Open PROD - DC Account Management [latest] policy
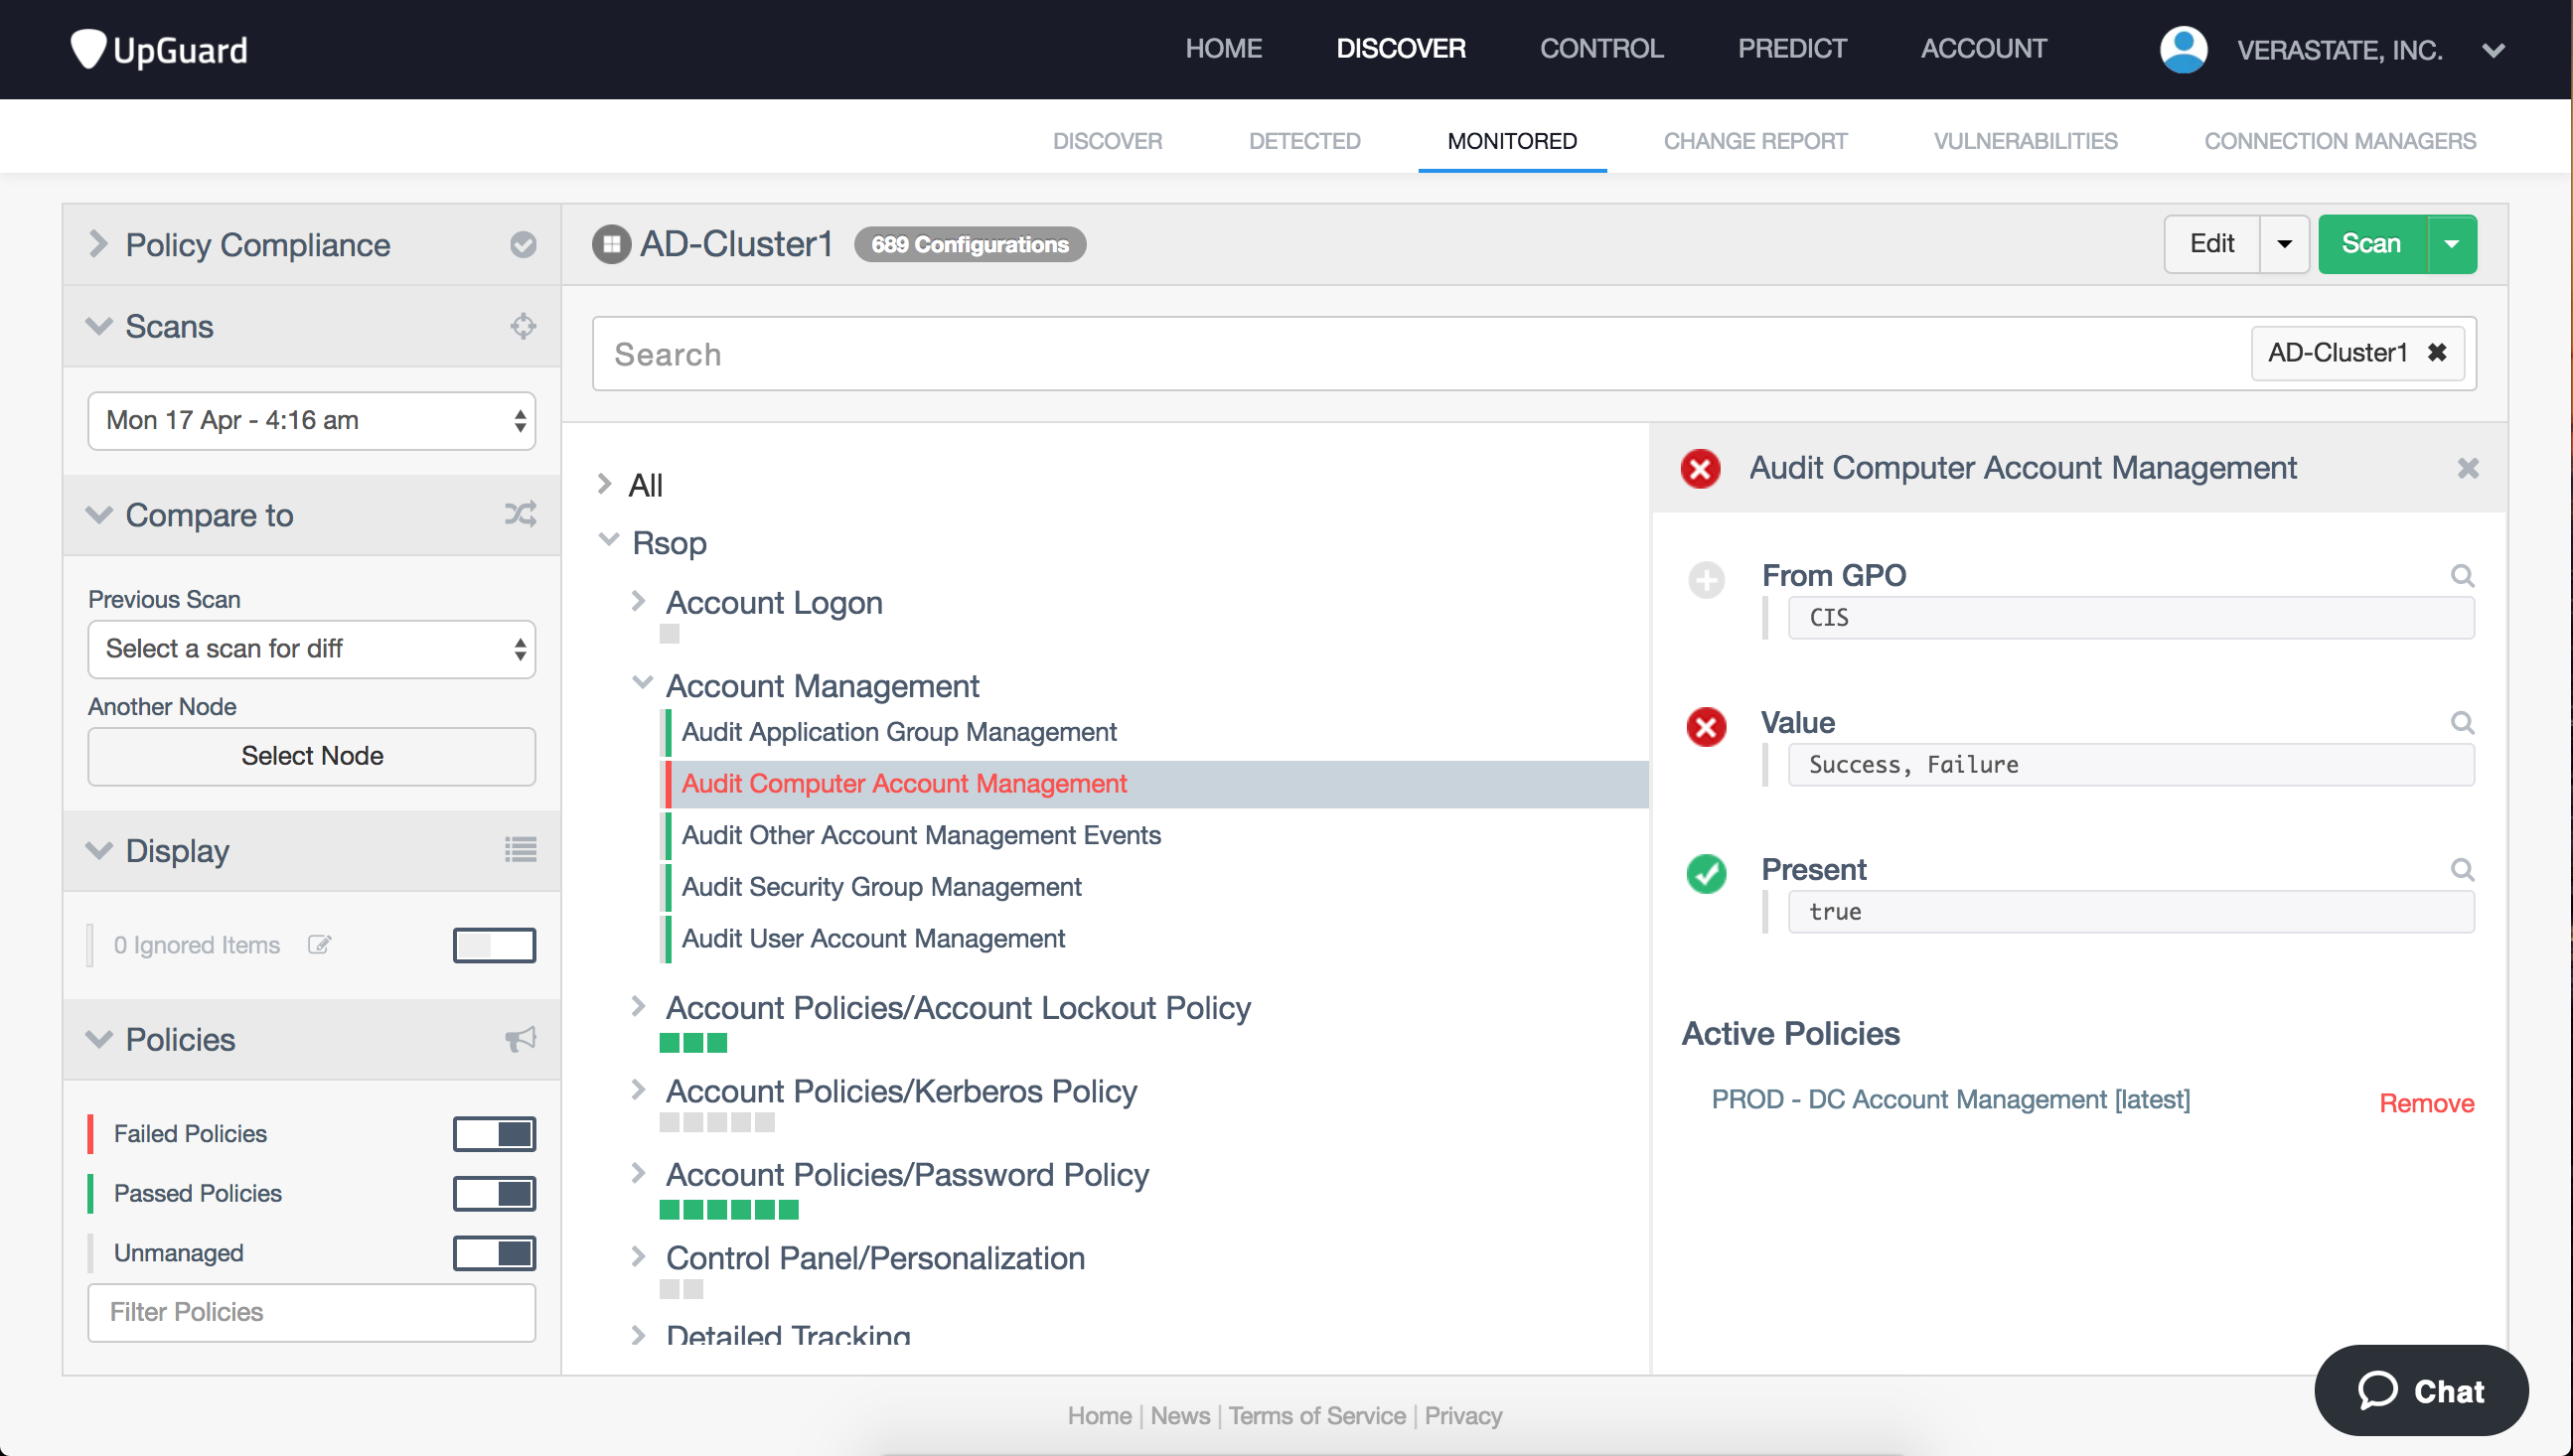The width and height of the screenshot is (2573, 1456). (x=1950, y=1099)
